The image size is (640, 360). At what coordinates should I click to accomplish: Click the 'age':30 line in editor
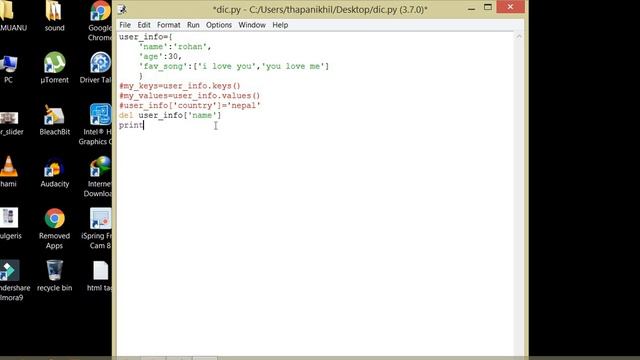pos(160,56)
